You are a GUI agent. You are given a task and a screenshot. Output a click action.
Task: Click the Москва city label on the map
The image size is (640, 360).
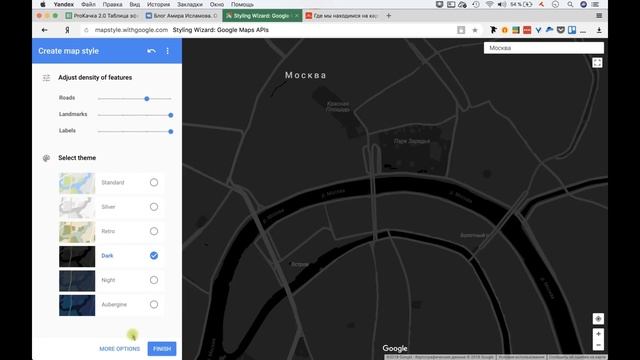[x=305, y=75]
